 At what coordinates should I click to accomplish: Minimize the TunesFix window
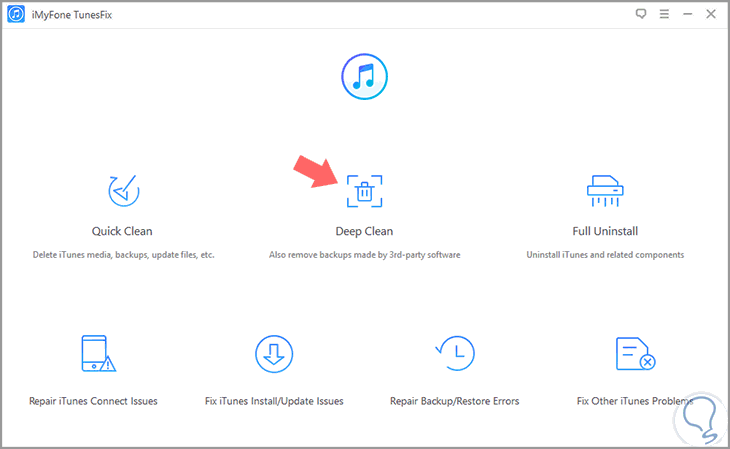click(x=688, y=14)
